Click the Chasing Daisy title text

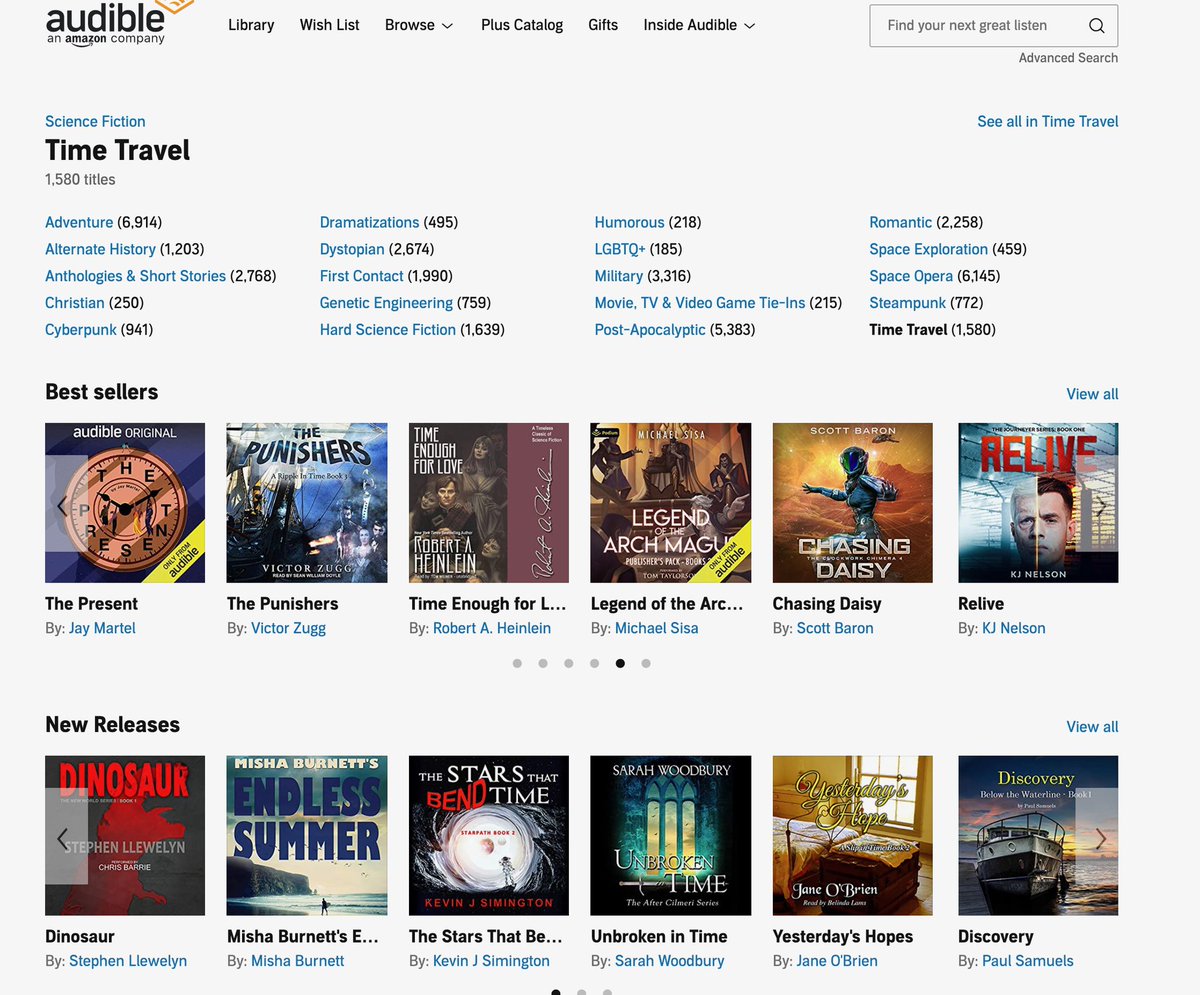click(826, 604)
